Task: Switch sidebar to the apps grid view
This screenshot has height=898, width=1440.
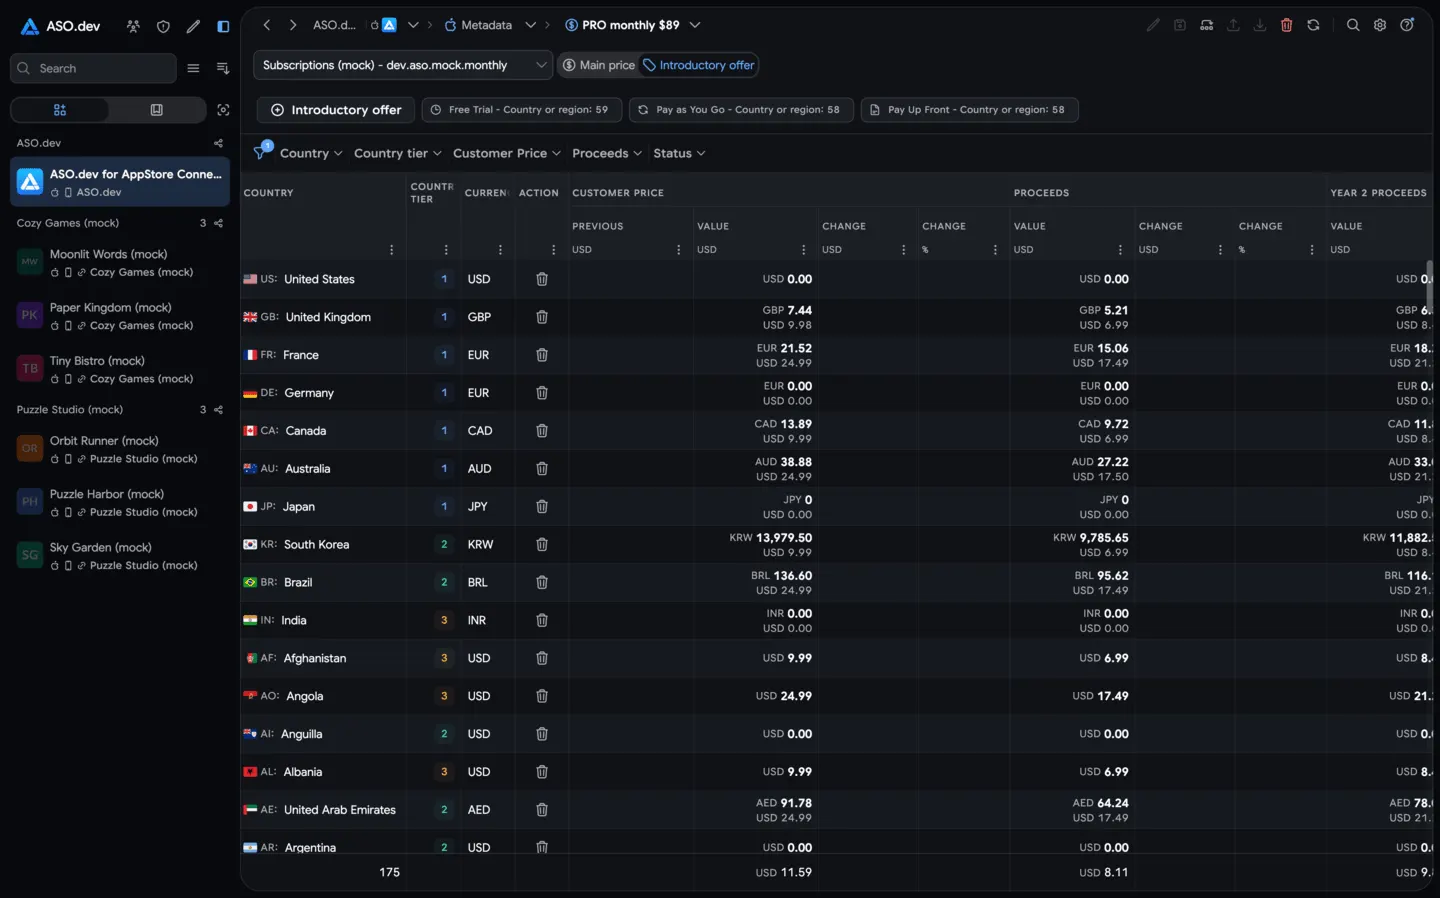Action: [x=60, y=110]
